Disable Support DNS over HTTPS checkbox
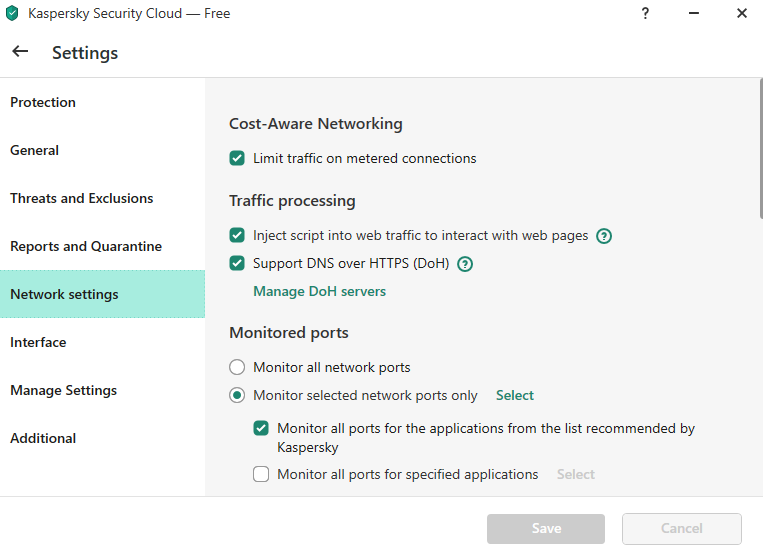 click(x=237, y=264)
